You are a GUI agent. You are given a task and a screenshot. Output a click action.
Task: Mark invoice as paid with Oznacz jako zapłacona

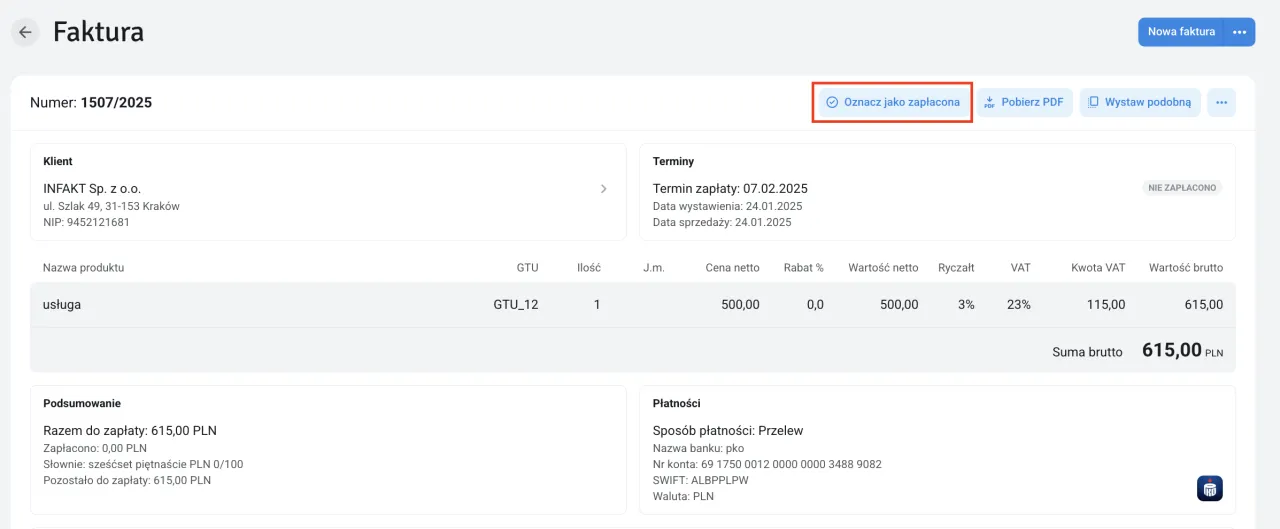click(x=892, y=102)
